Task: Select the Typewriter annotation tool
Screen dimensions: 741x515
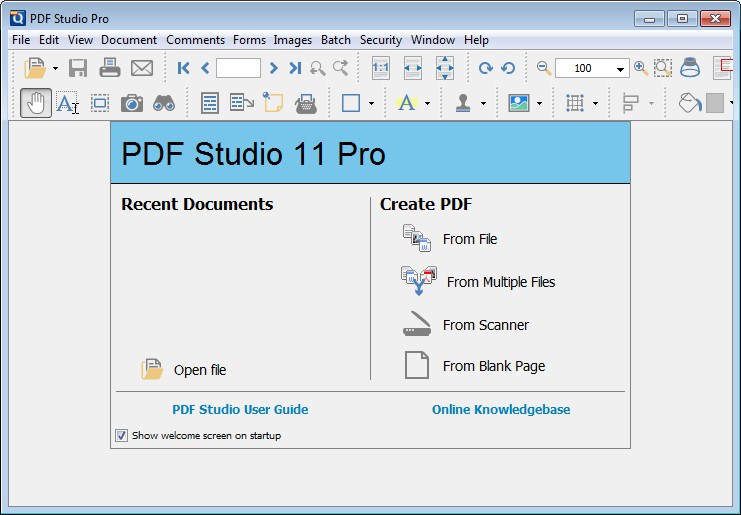Action: coord(306,103)
